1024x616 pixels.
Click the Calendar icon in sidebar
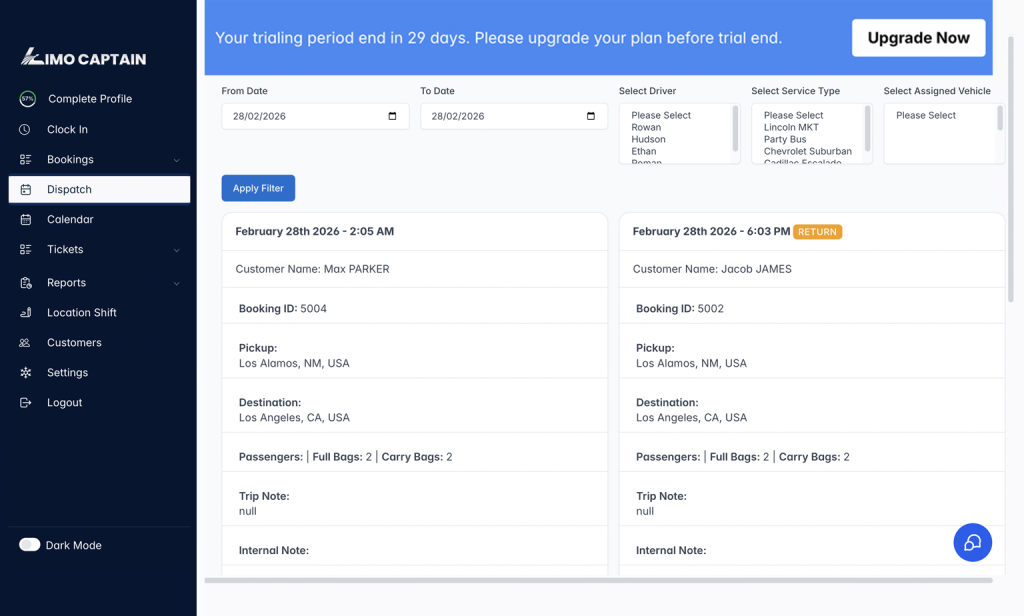point(26,219)
